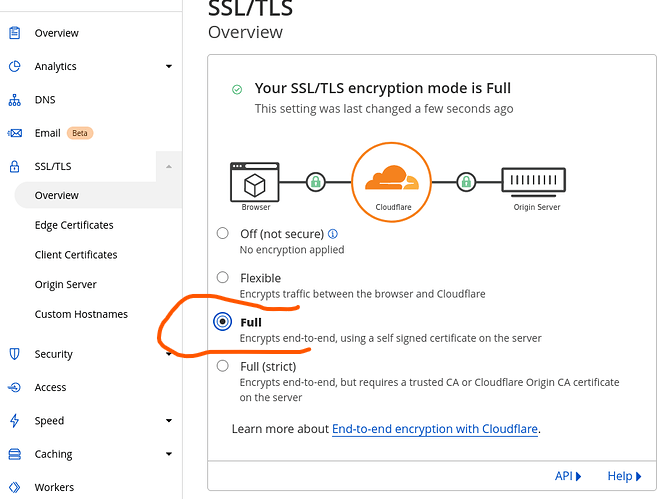Expand the Analytics menu arrow

coord(169,67)
